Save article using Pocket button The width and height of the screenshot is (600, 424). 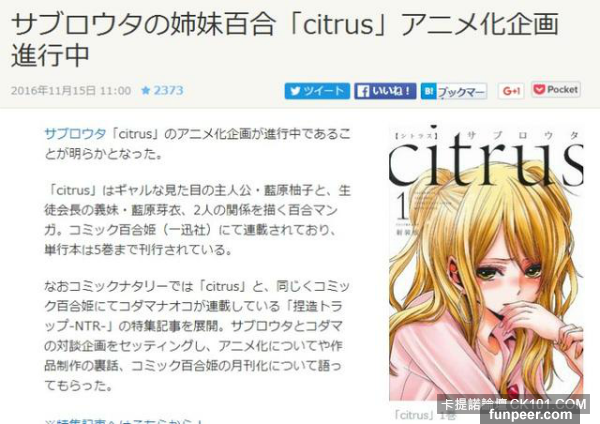556,90
